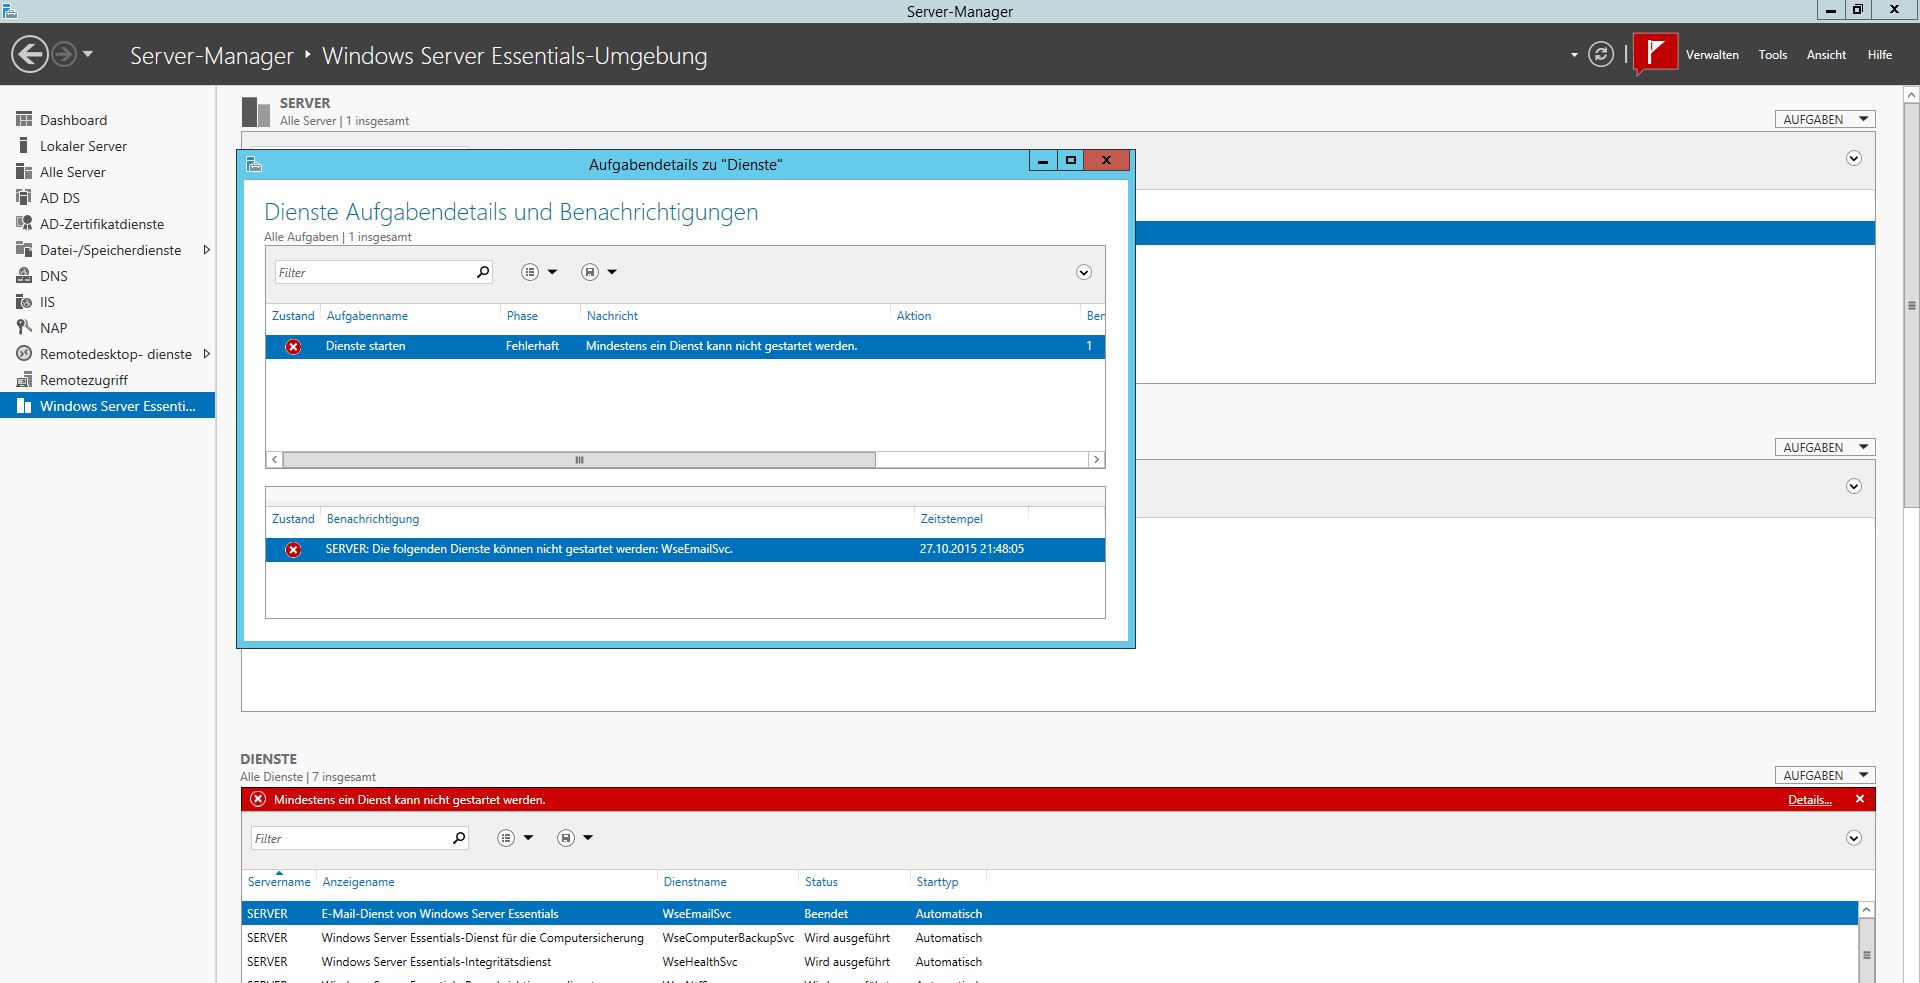Select the Dienste starten task row
Viewport: 1920px width, 983px height.
coord(685,346)
